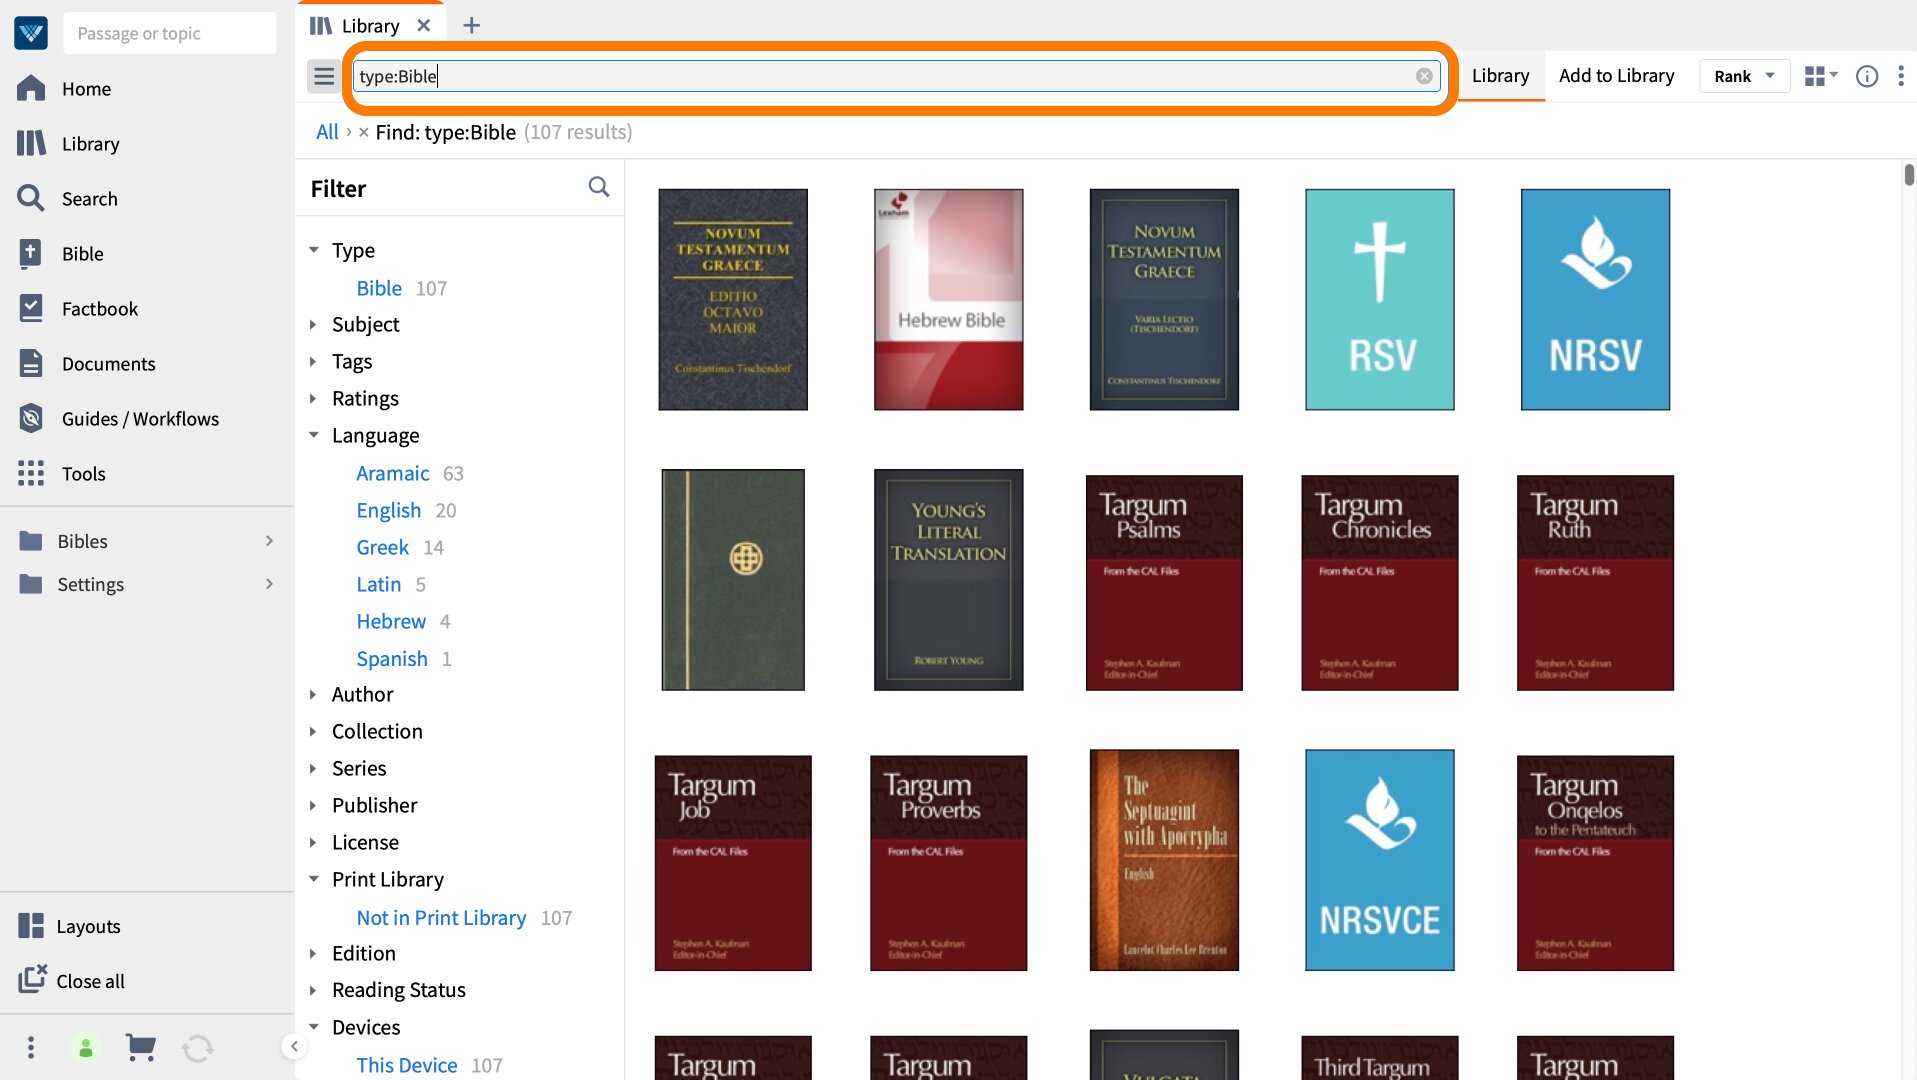Toggle the hamburger filter panel menu
1917x1080 pixels.
(323, 76)
